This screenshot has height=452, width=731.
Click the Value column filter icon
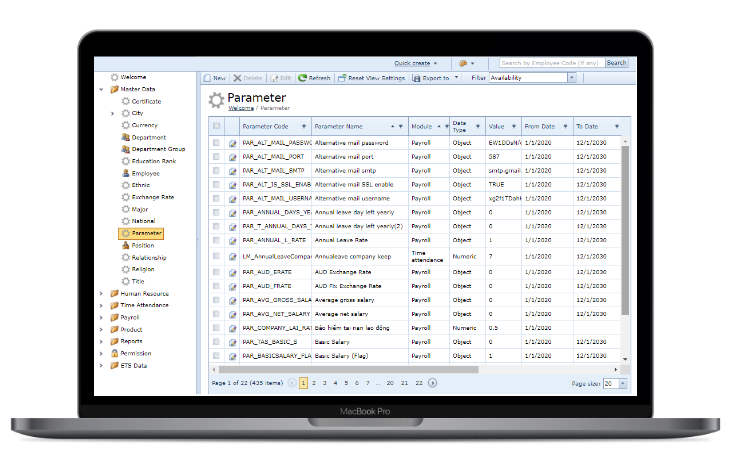[x=514, y=127]
